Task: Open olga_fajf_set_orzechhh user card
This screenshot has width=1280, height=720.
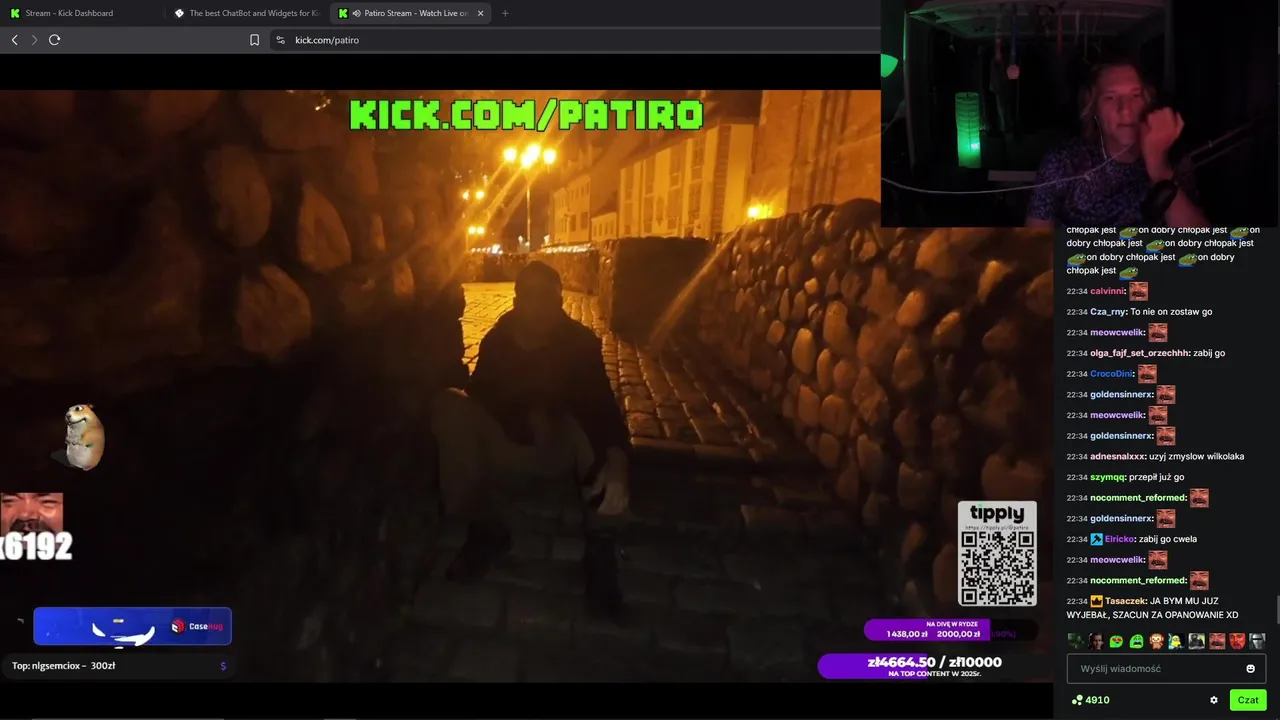Action: (1139, 353)
